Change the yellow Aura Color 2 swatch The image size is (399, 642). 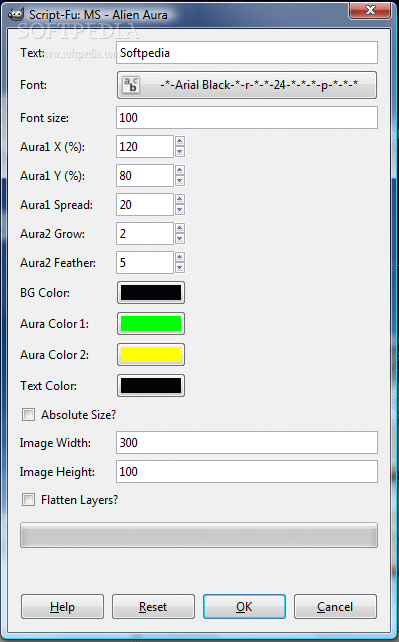point(151,355)
